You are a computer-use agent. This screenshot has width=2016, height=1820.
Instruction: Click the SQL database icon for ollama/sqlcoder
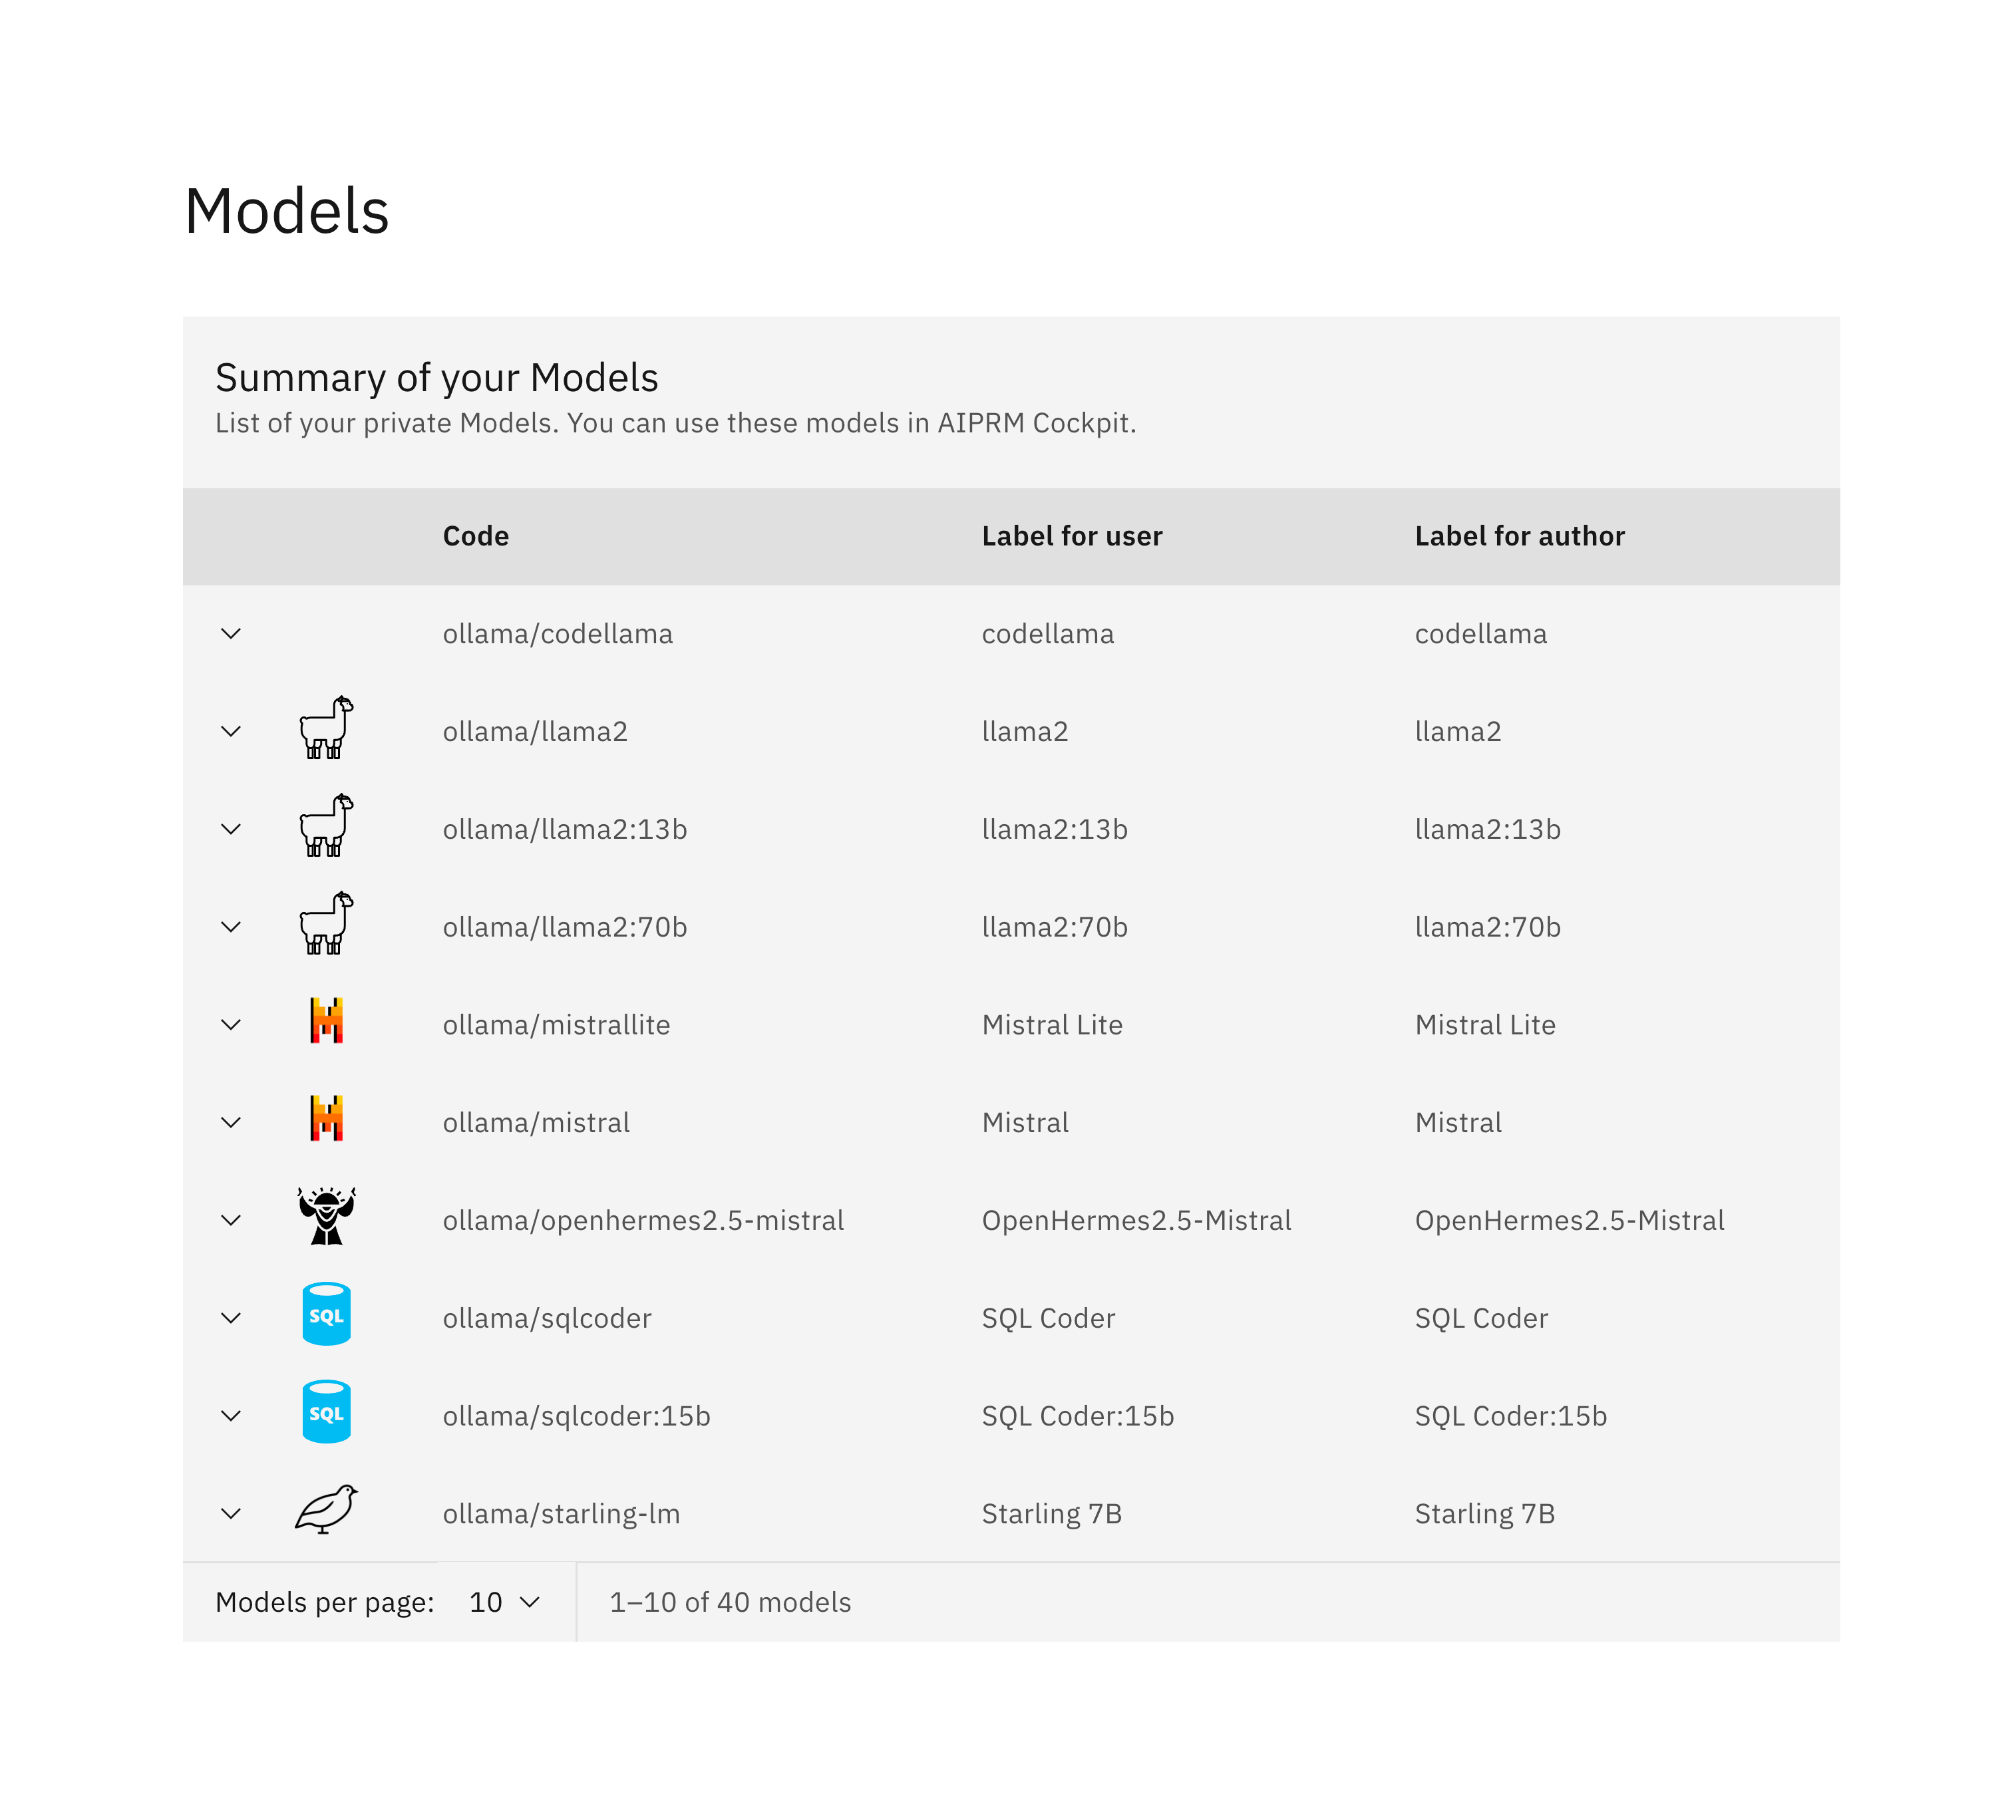pyautogui.click(x=326, y=1314)
